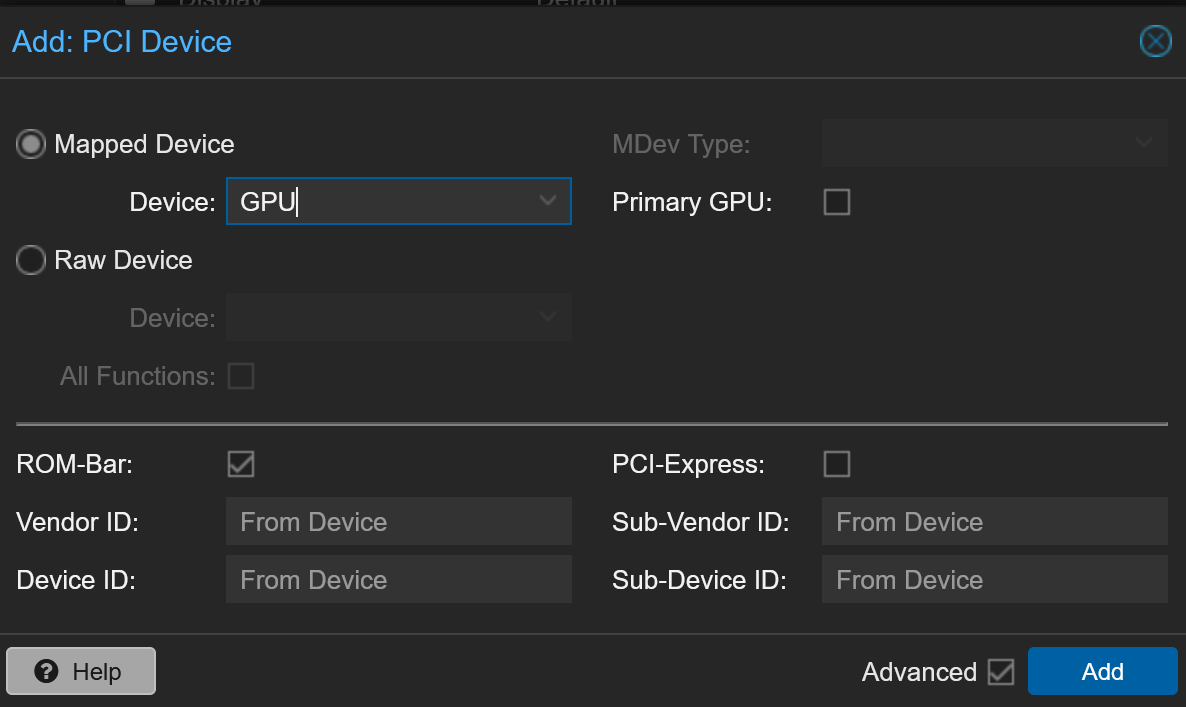The height and width of the screenshot is (707, 1186).
Task: Click the question mark help icon
Action: (46, 671)
